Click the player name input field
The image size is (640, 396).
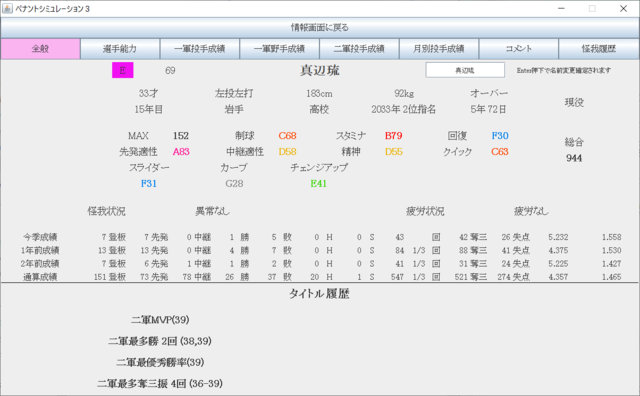click(x=465, y=70)
